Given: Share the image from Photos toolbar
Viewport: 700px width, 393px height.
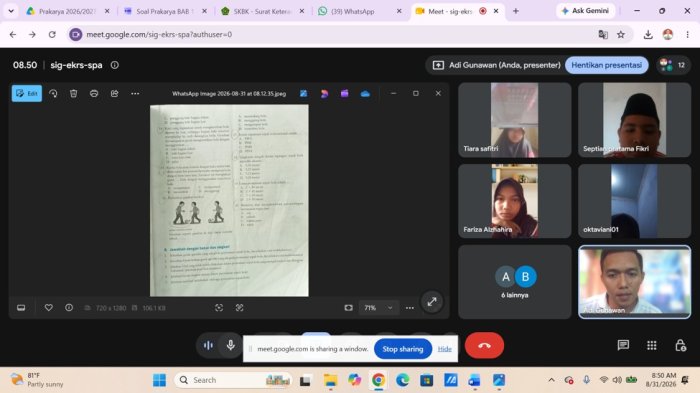Looking at the screenshot, I should pos(115,93).
